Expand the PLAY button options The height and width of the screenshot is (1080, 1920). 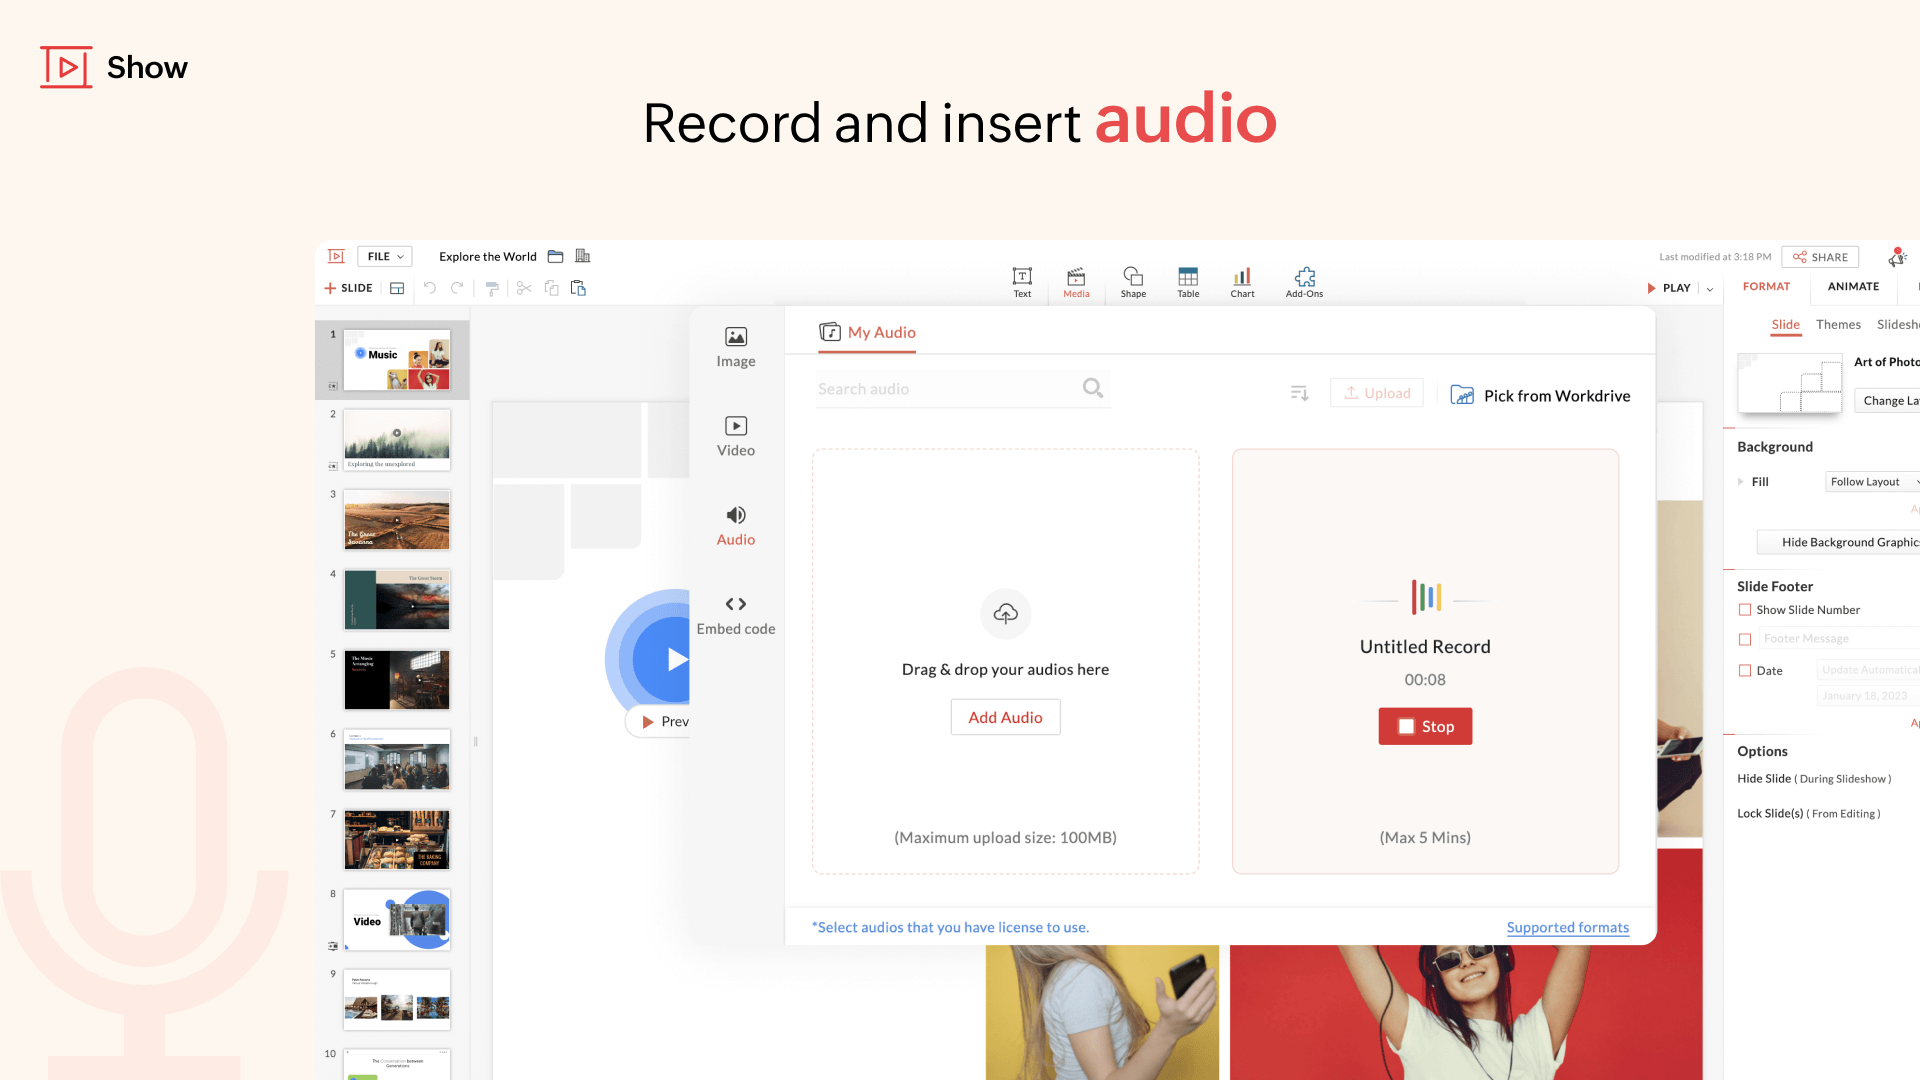click(1710, 286)
